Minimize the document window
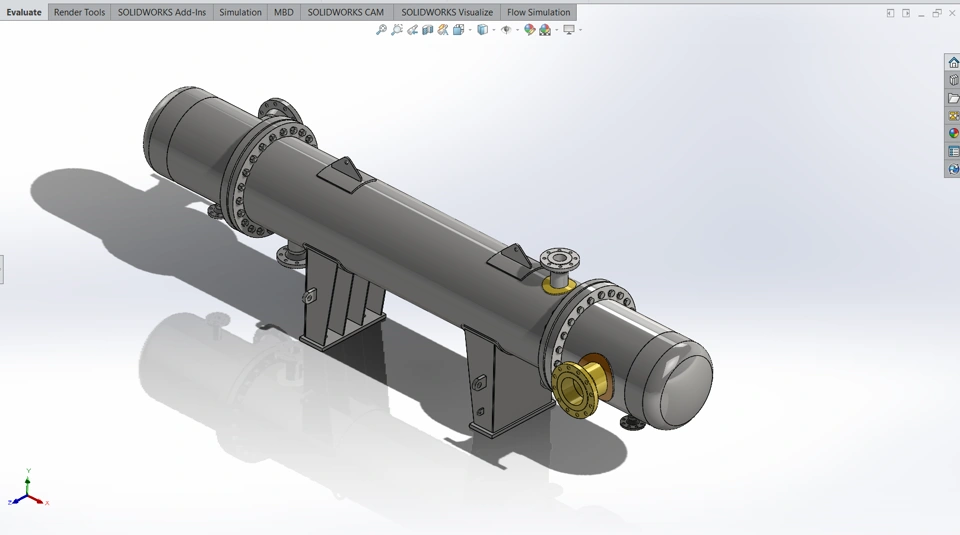This screenshot has height=535, width=960. [x=921, y=15]
